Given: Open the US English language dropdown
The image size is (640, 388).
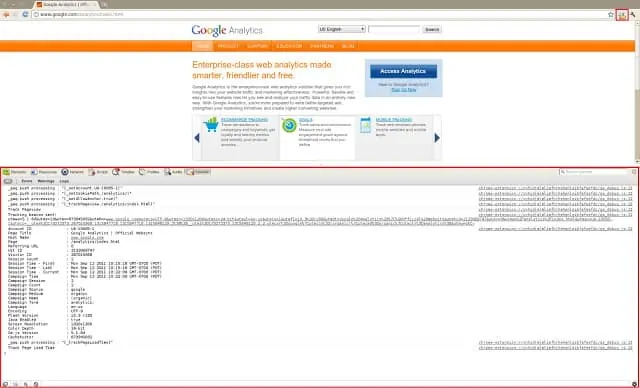Looking at the screenshot, I should point(342,29).
